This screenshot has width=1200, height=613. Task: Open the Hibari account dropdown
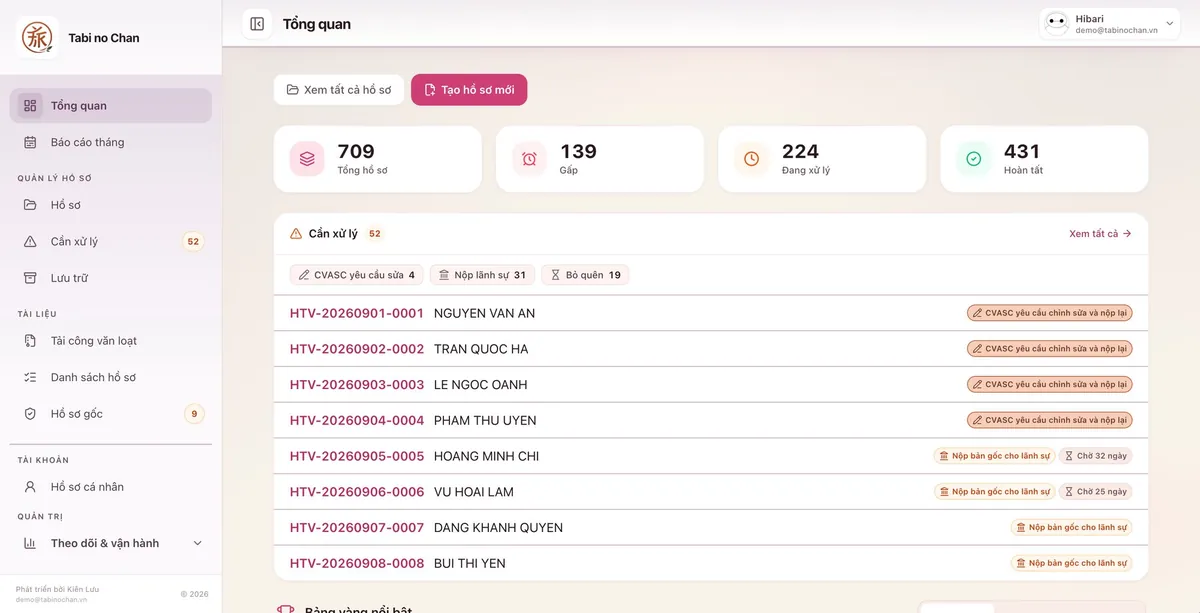click(1110, 24)
